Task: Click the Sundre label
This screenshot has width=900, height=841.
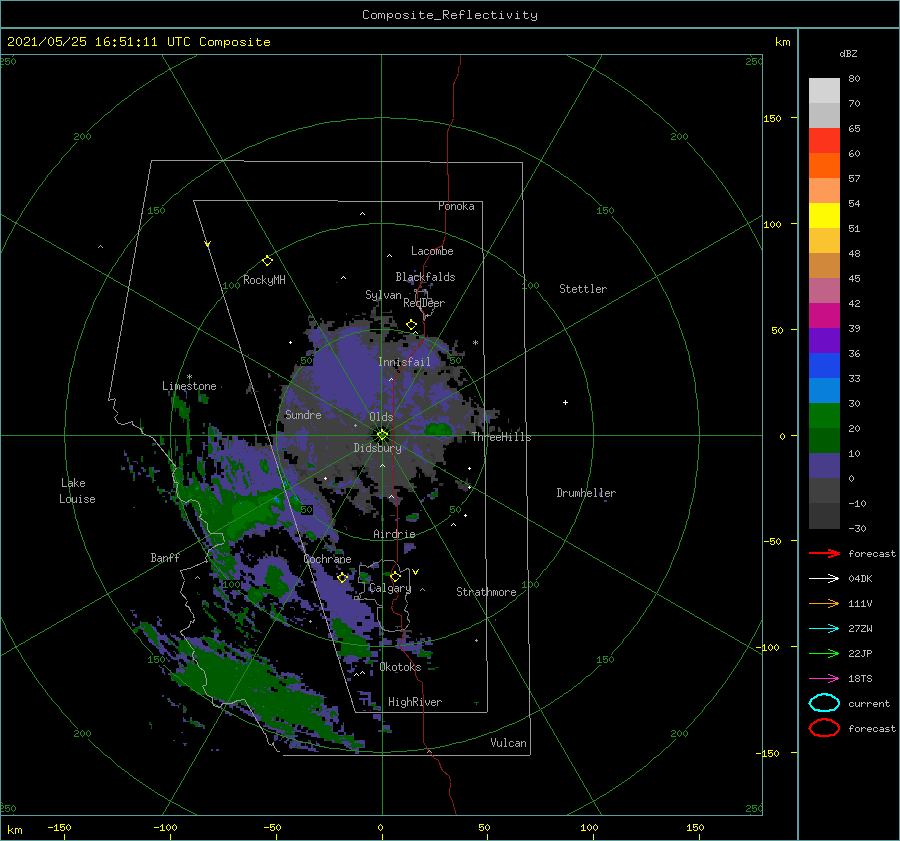Action: coord(303,414)
